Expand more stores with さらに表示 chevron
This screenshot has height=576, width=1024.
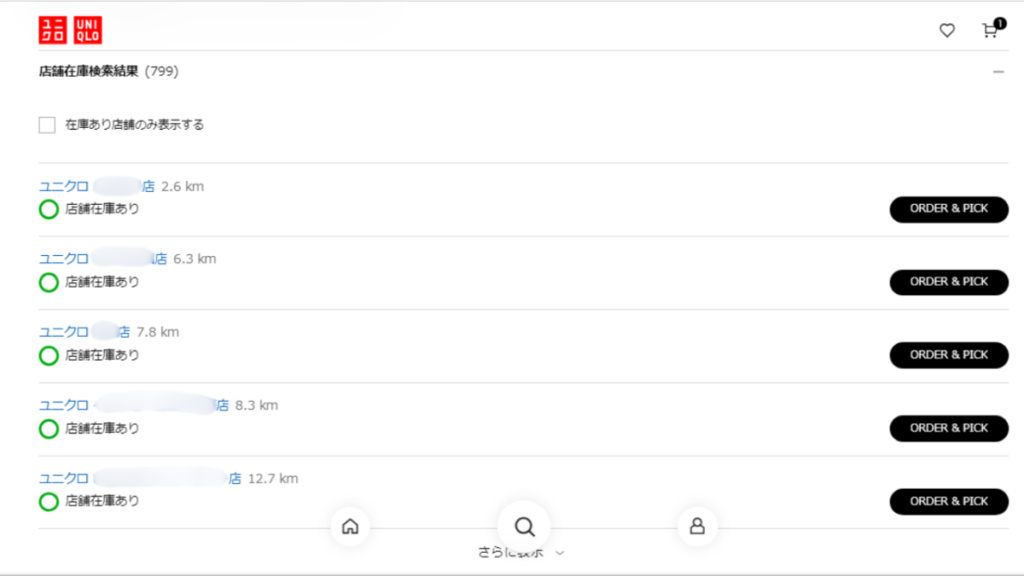(x=560, y=553)
